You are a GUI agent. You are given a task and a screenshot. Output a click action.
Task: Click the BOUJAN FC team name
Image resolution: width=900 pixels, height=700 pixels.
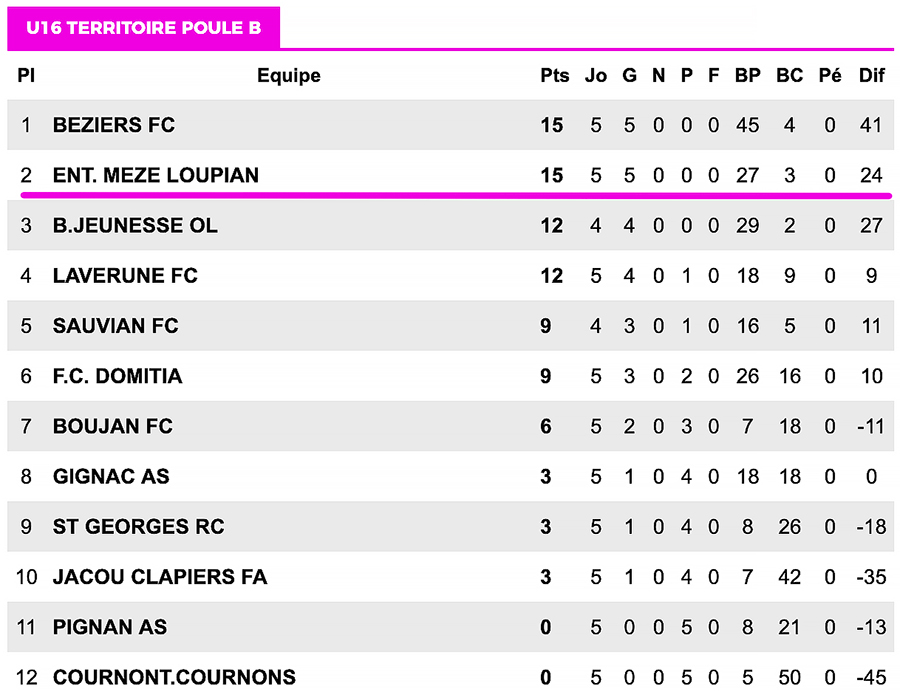click(x=113, y=426)
